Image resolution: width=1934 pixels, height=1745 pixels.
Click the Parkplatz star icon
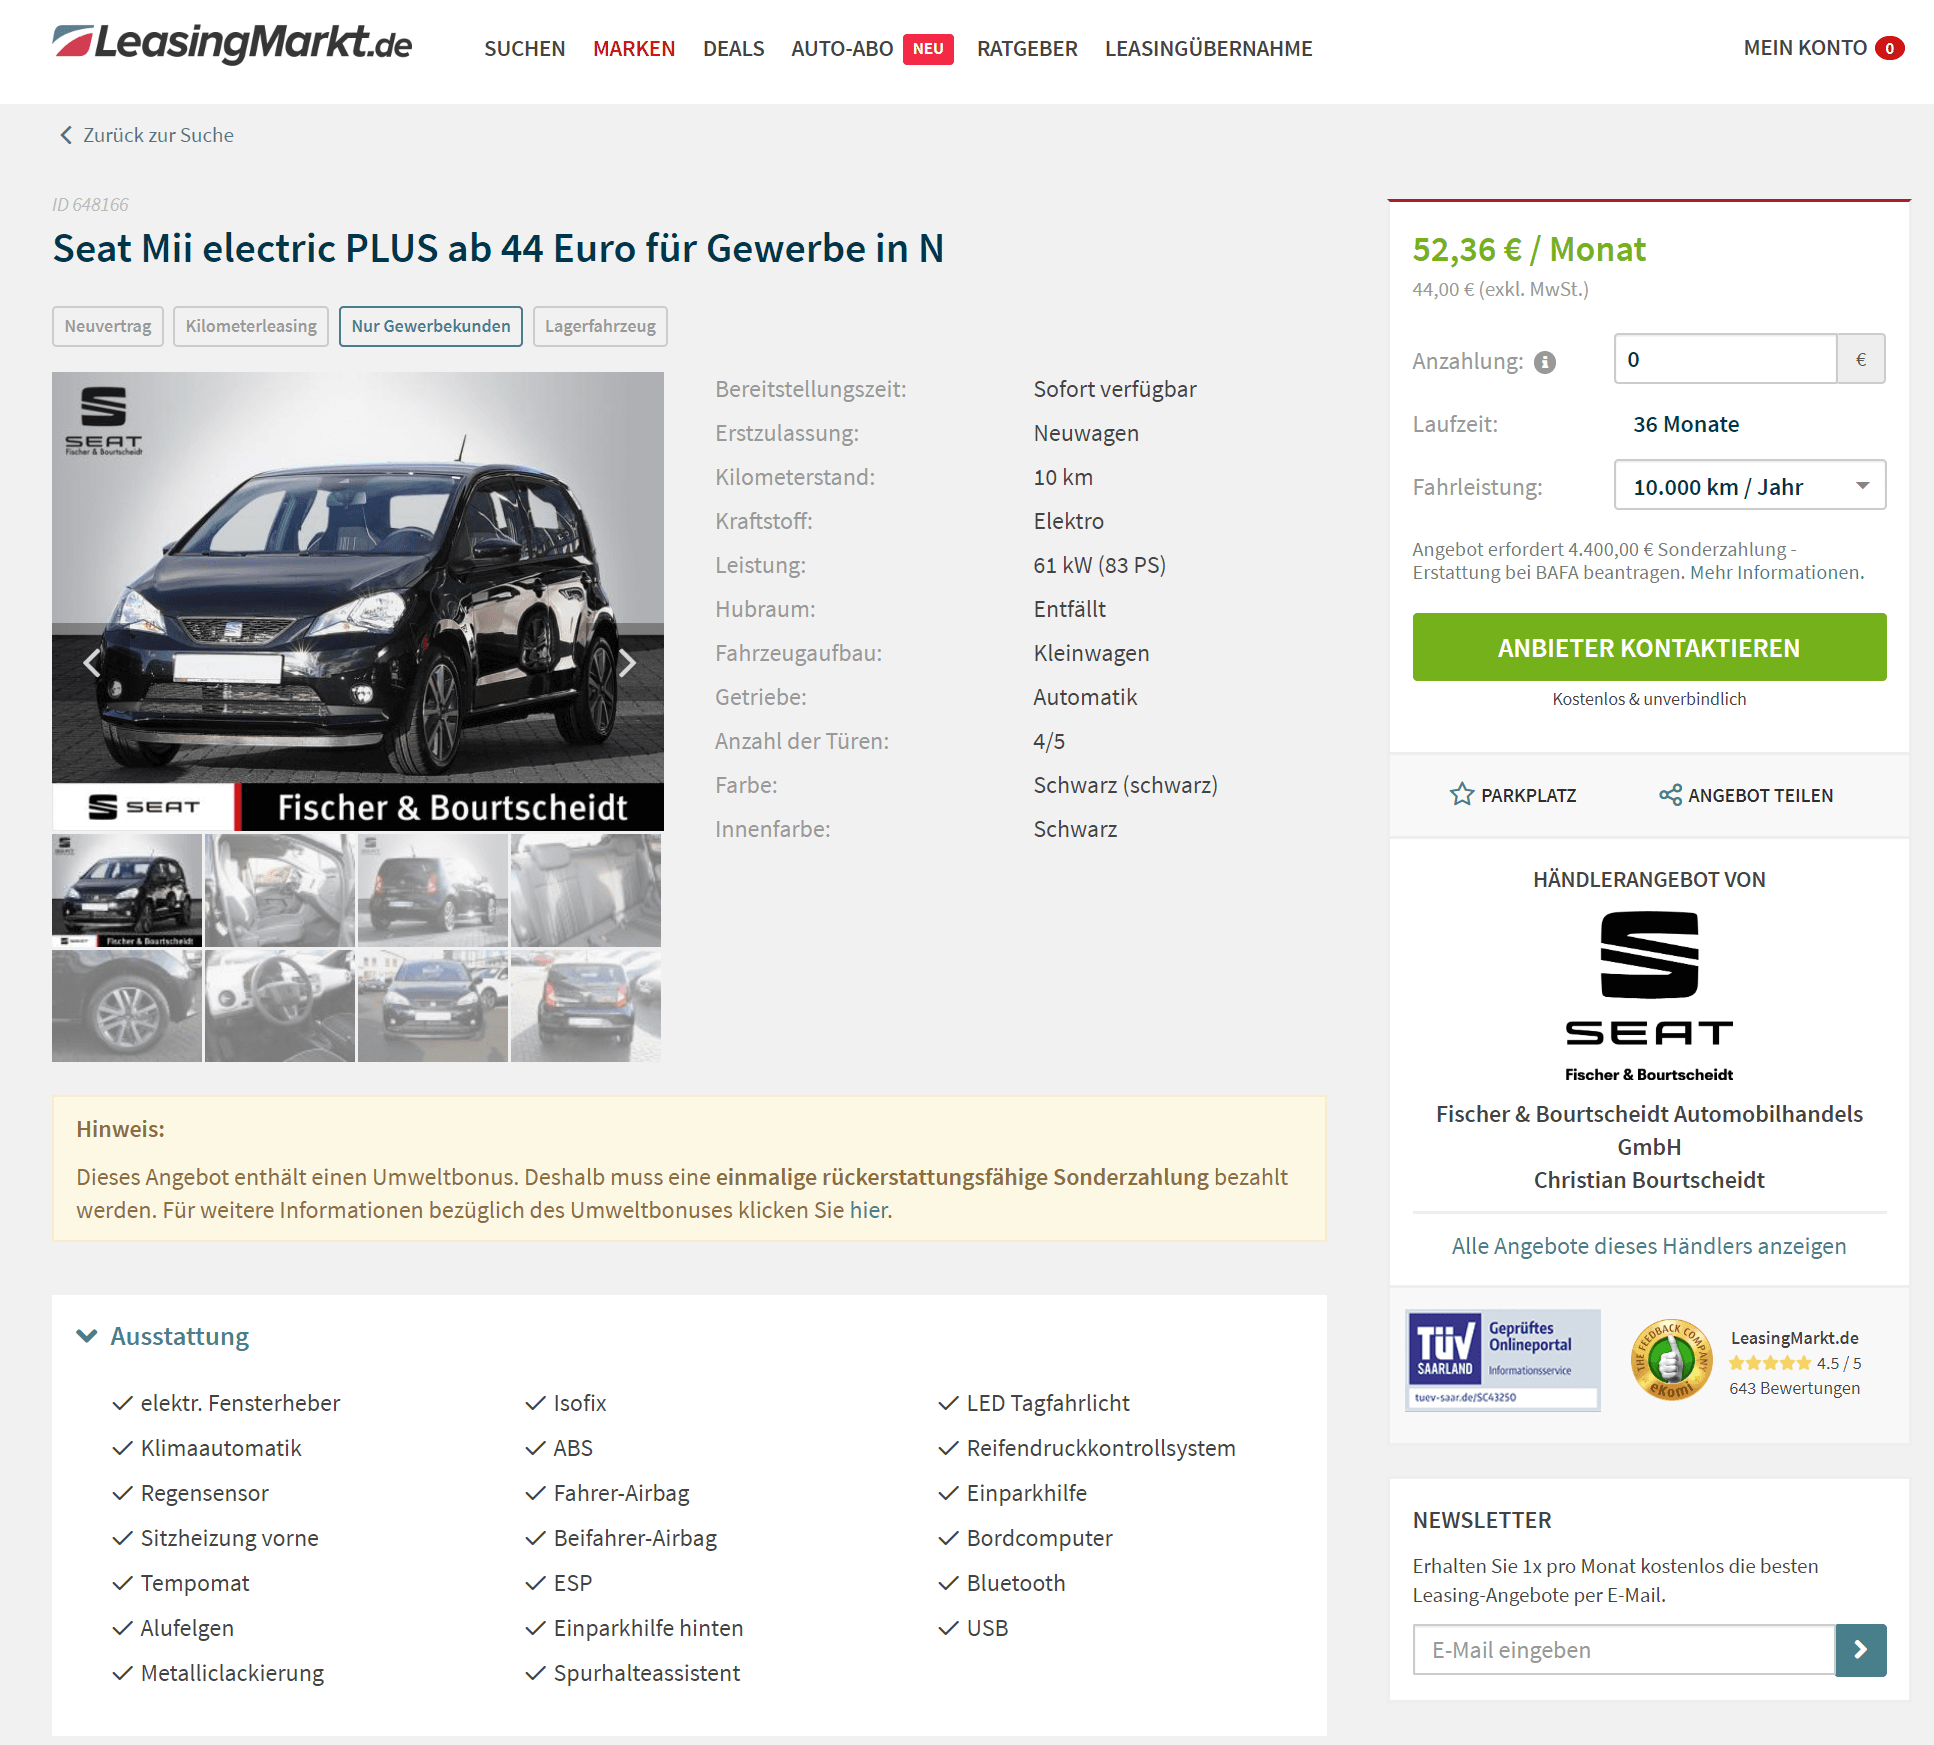(x=1462, y=795)
